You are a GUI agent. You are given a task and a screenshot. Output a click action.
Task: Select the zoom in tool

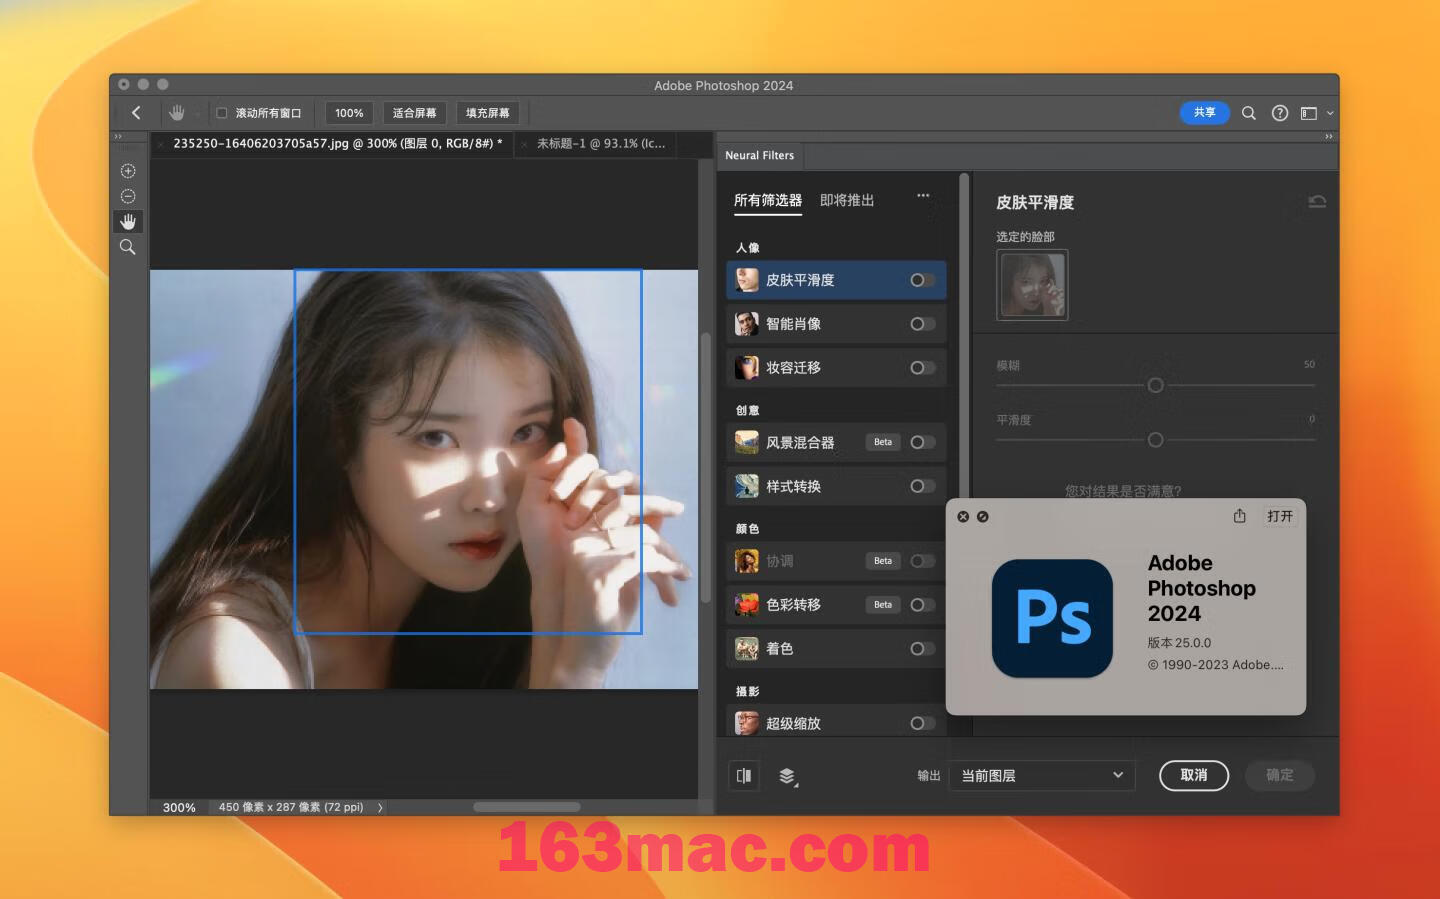point(128,171)
